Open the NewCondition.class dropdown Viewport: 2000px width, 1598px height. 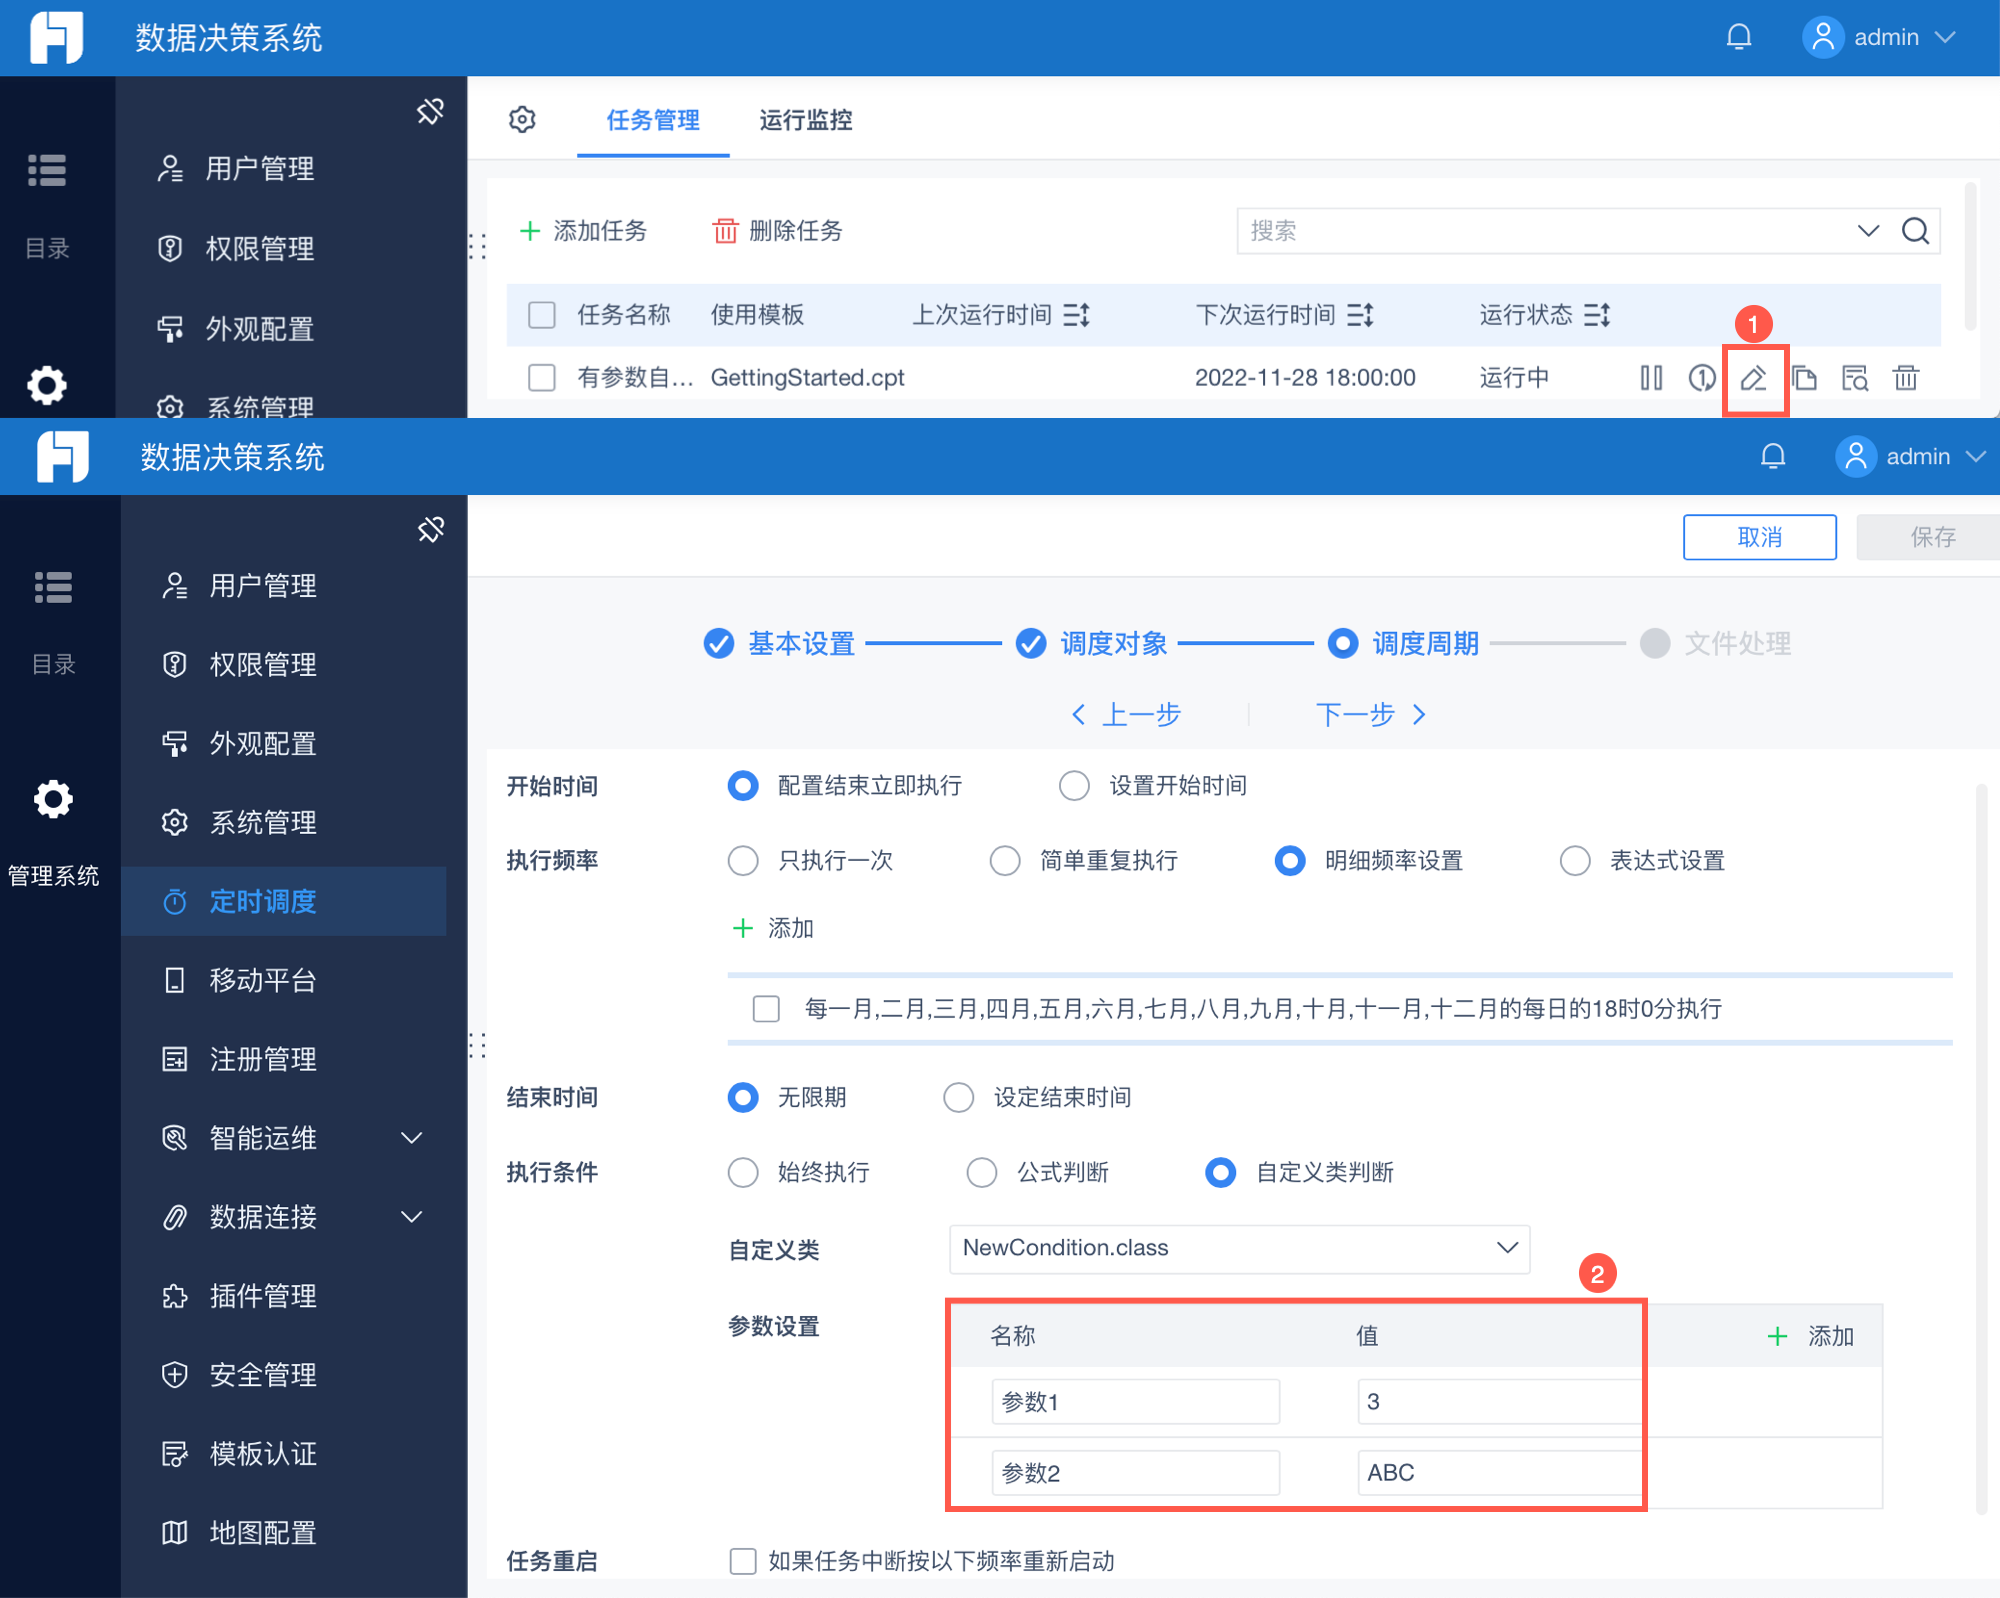point(1238,1248)
